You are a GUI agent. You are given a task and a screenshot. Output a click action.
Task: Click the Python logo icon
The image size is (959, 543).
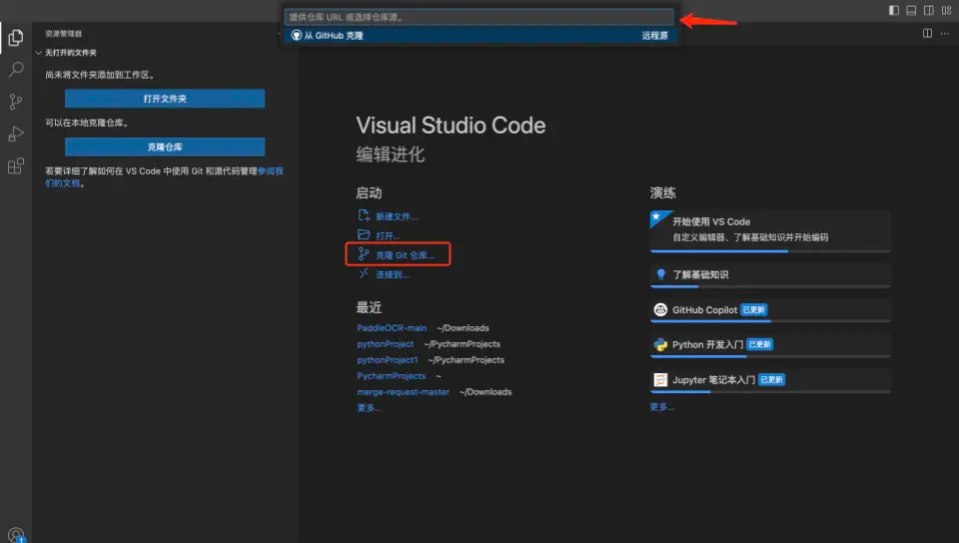[661, 344]
